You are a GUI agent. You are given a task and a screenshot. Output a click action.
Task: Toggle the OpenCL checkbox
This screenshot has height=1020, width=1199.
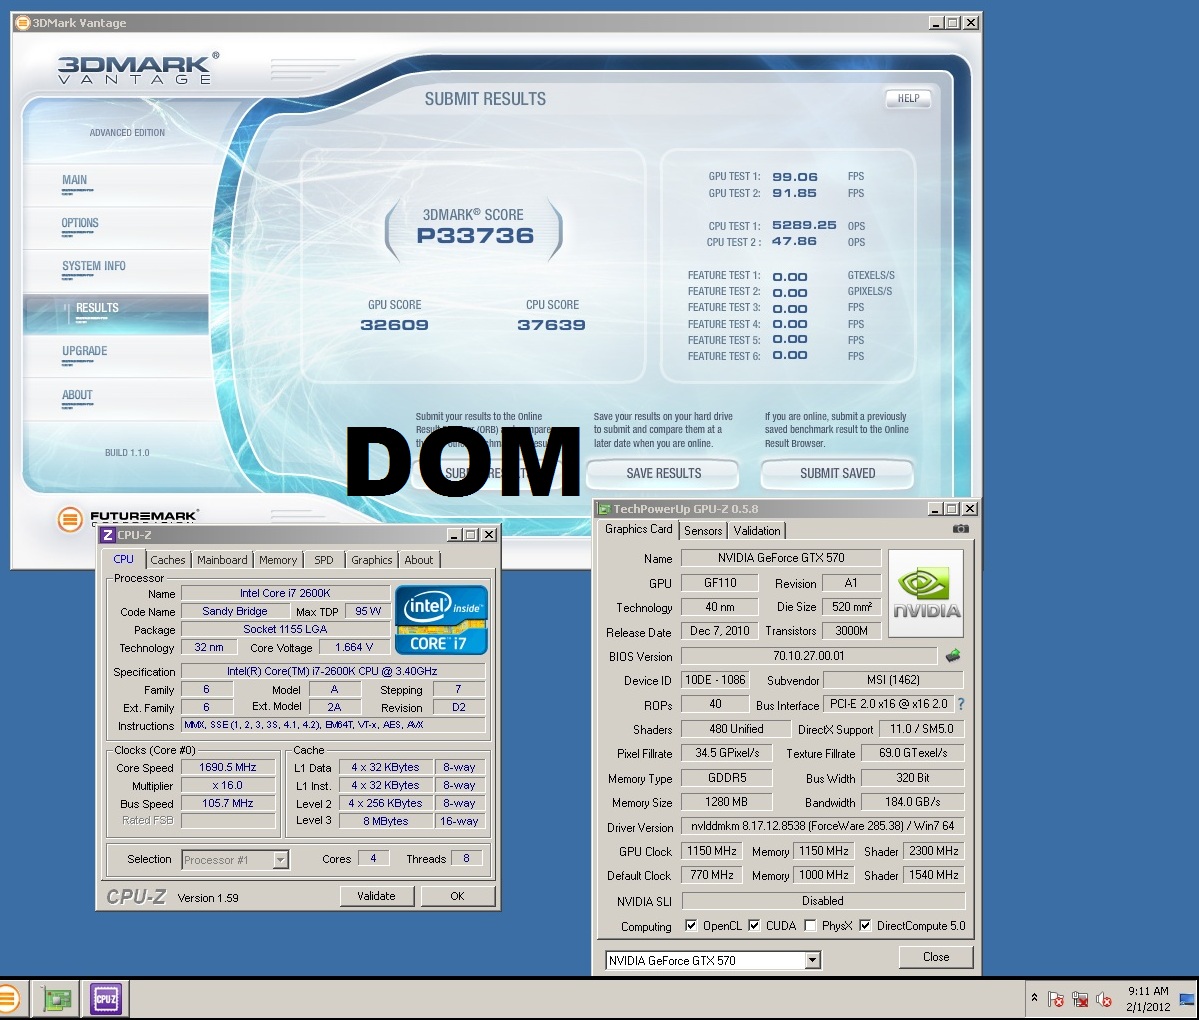pos(691,926)
